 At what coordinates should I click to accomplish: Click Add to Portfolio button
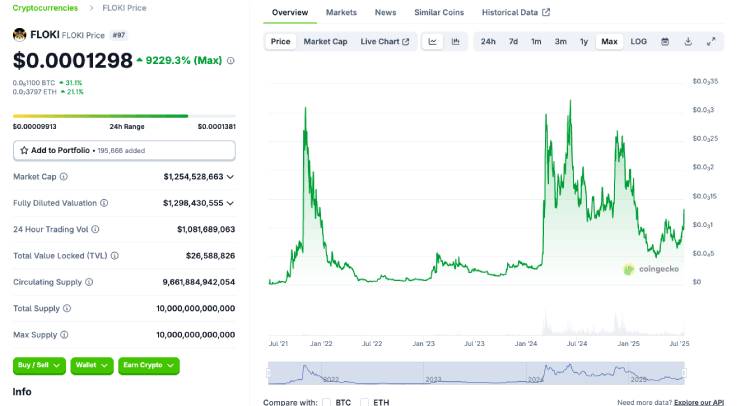coord(124,150)
